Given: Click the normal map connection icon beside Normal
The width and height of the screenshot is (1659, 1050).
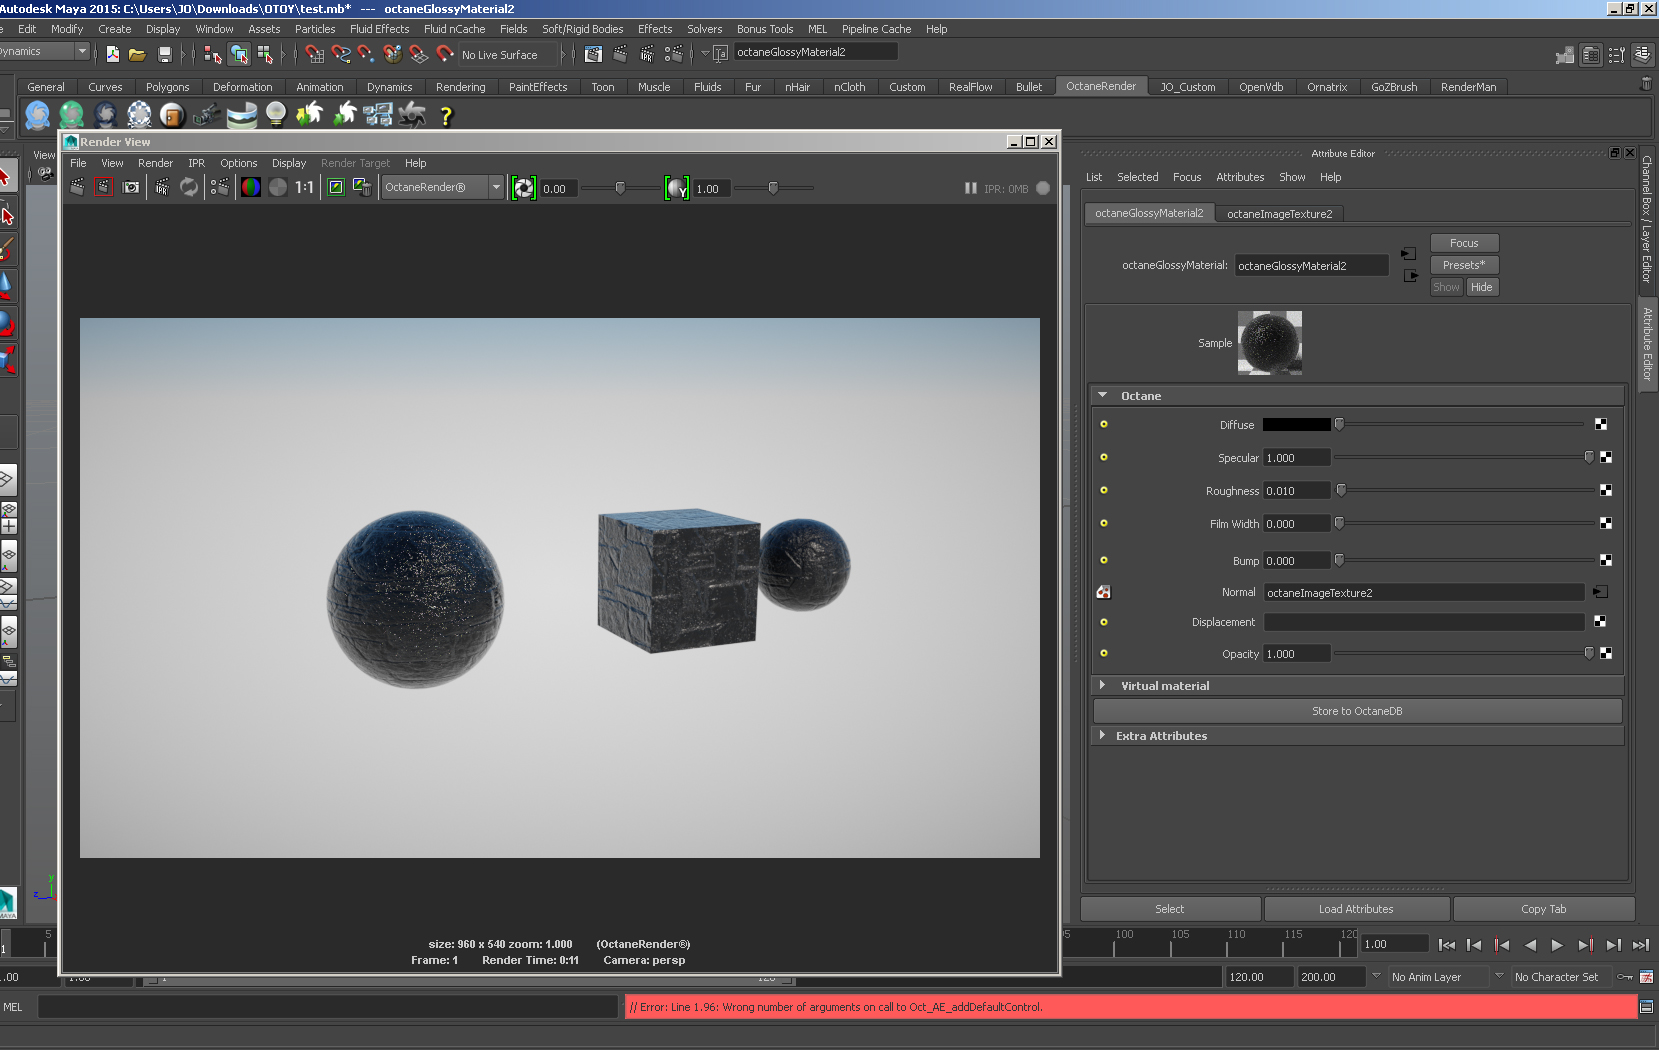Looking at the screenshot, I should [1103, 592].
